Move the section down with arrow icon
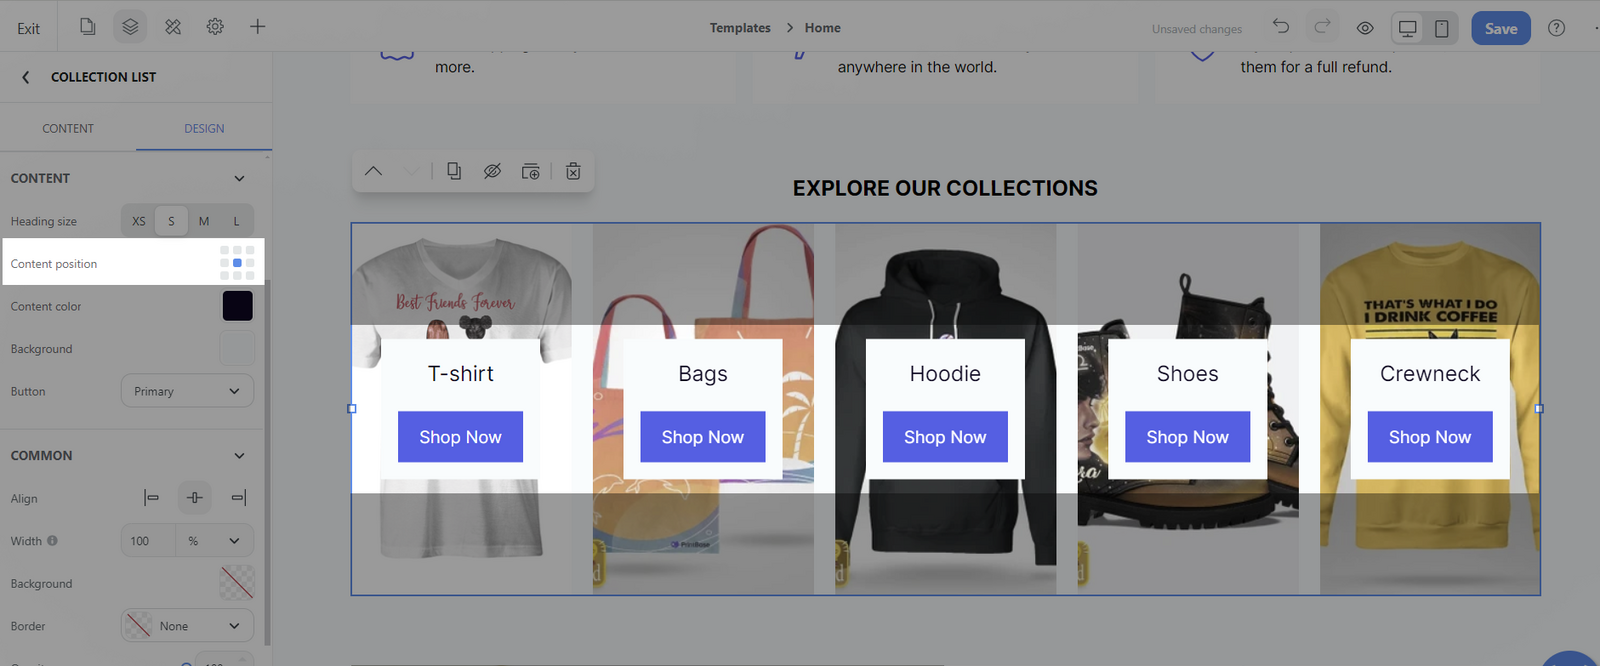This screenshot has height=666, width=1600. point(412,171)
